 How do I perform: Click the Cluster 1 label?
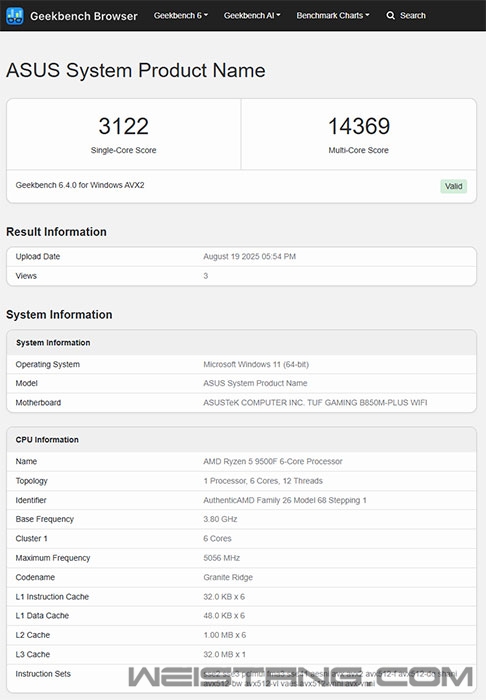[31, 538]
